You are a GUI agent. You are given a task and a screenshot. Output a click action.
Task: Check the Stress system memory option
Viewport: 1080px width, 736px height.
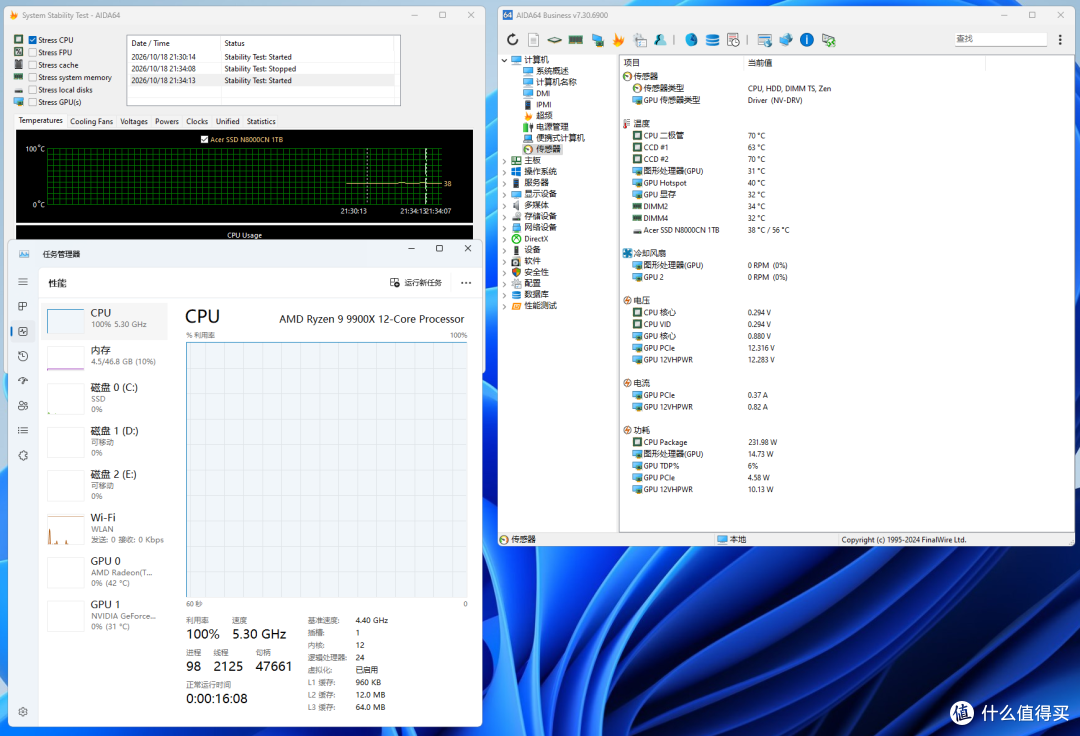click(x=32, y=77)
